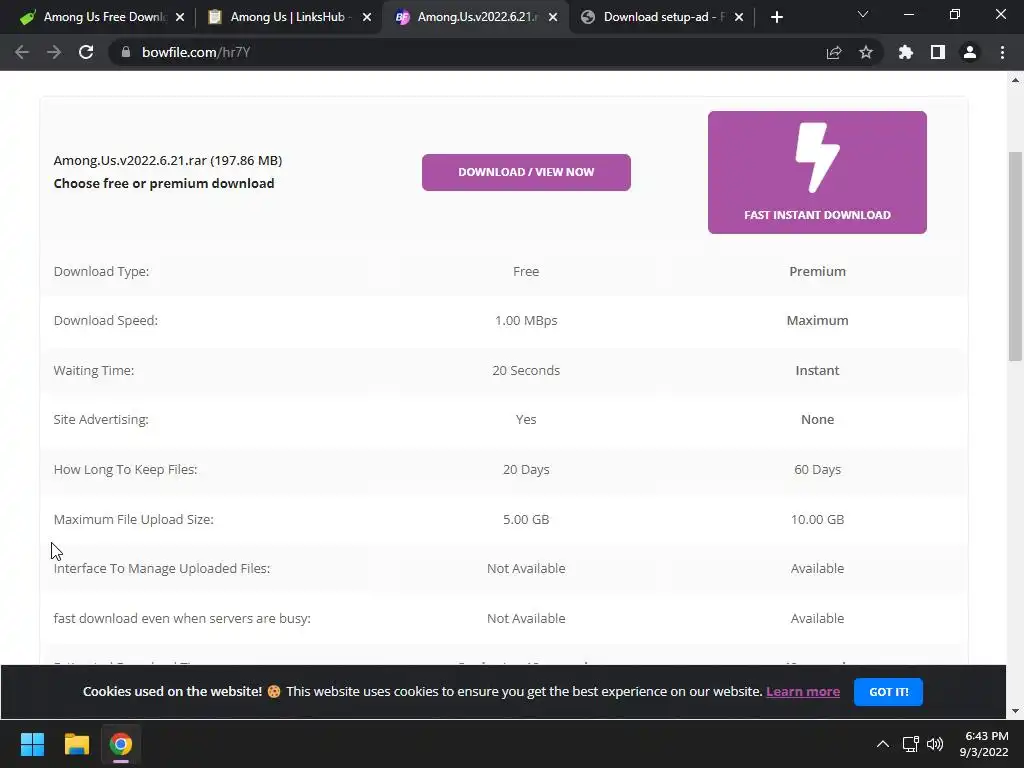Screen dimensions: 1024x768
Task: Open the Windows Start menu
Action: point(32,744)
